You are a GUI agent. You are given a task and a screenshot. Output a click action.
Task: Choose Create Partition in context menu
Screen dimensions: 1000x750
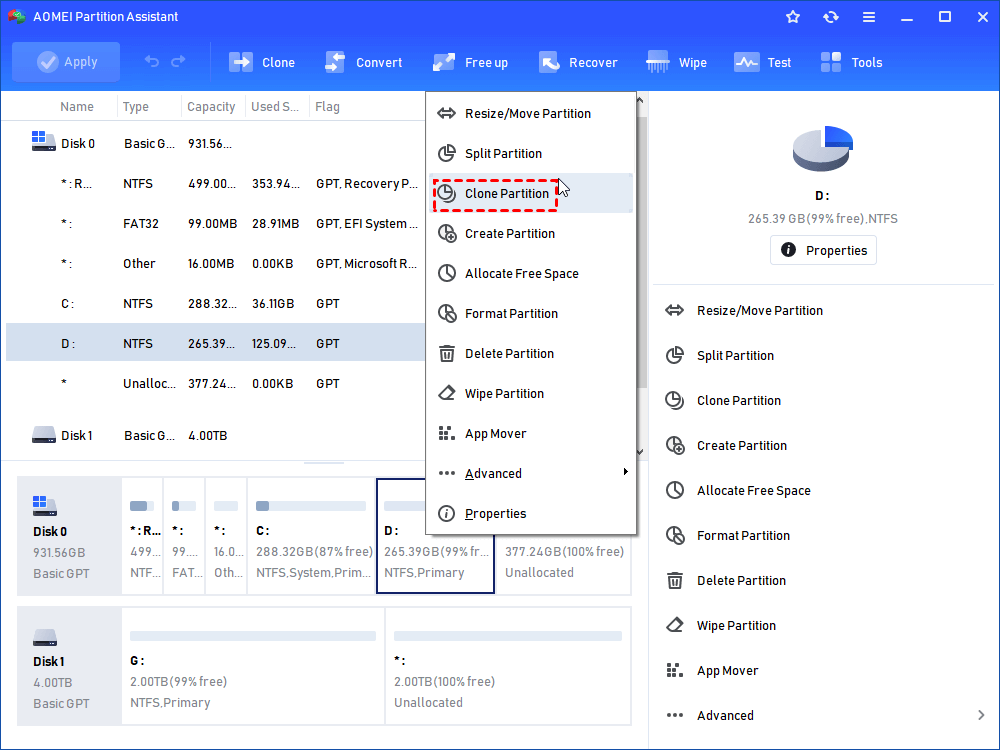coord(531,233)
